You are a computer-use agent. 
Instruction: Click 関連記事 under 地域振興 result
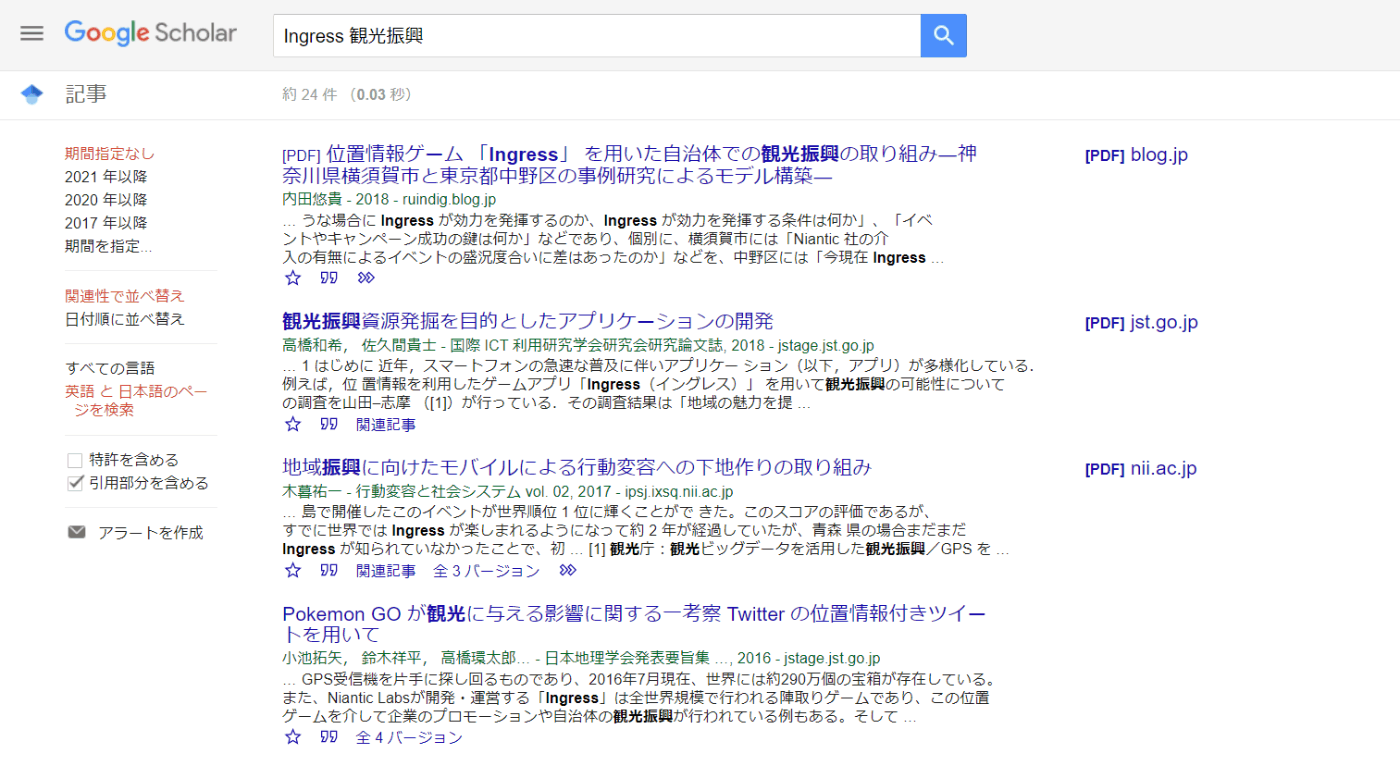click(x=386, y=570)
